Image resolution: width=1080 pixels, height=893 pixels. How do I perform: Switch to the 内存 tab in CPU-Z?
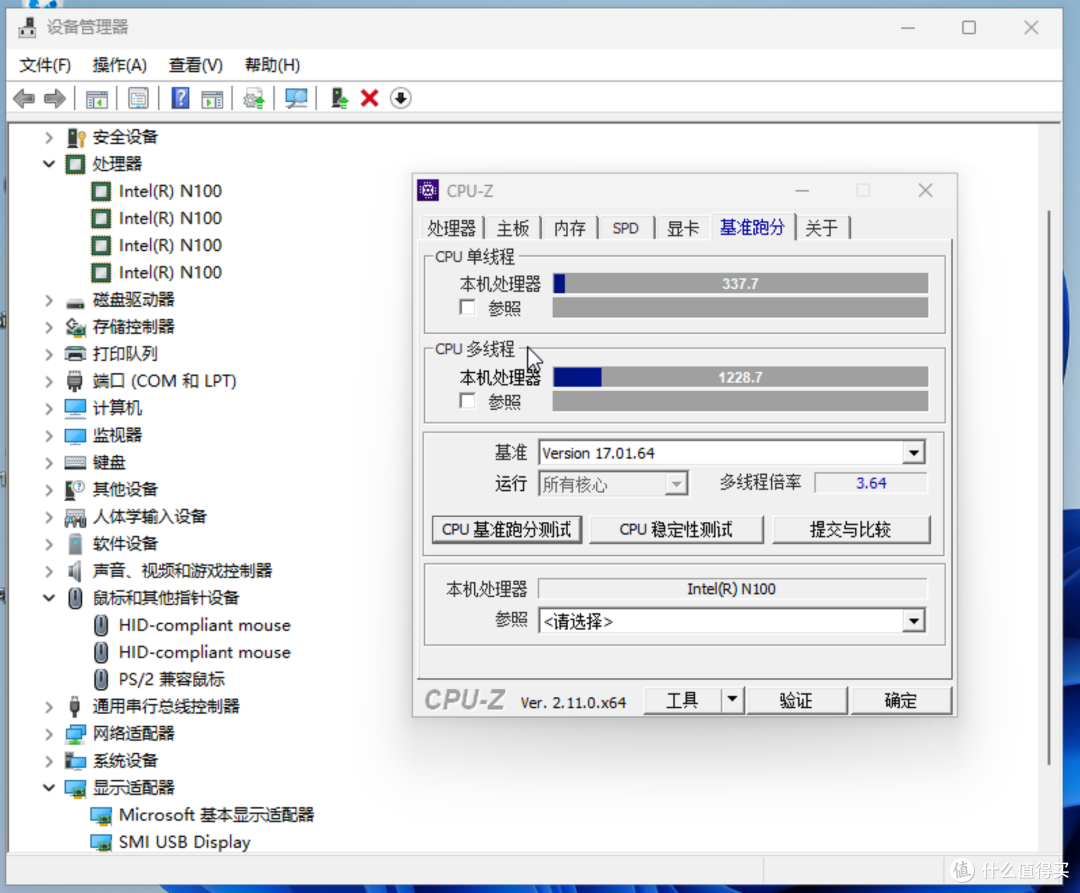click(570, 229)
